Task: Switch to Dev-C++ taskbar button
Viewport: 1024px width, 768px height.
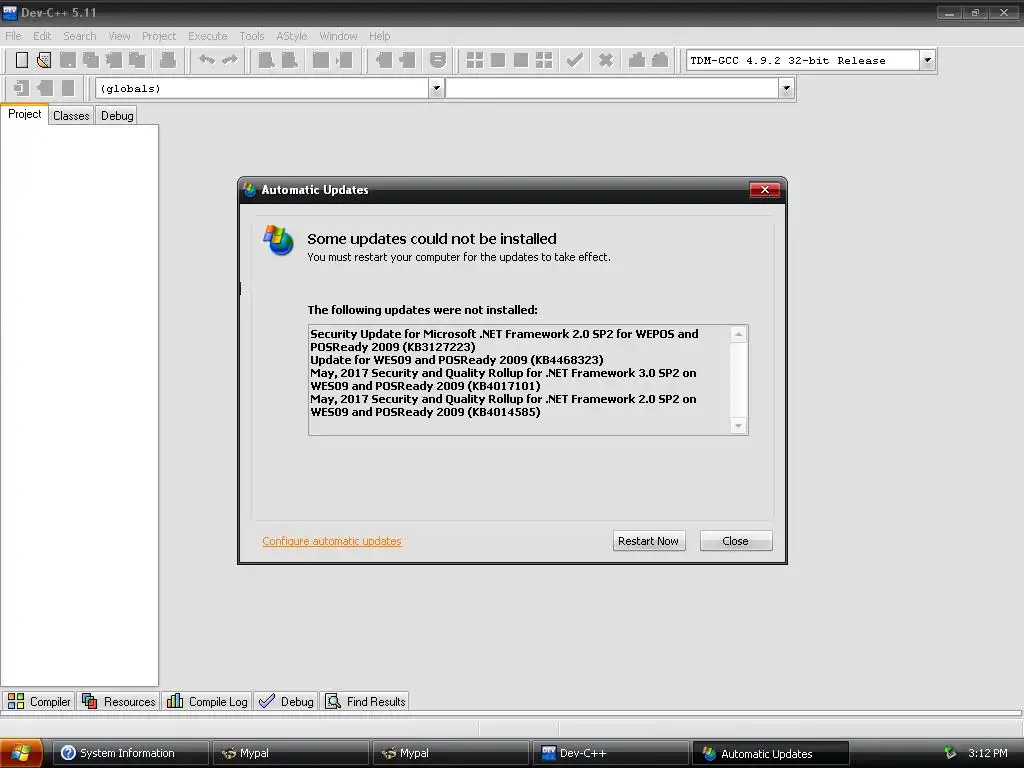Action: pyautogui.click(x=611, y=753)
